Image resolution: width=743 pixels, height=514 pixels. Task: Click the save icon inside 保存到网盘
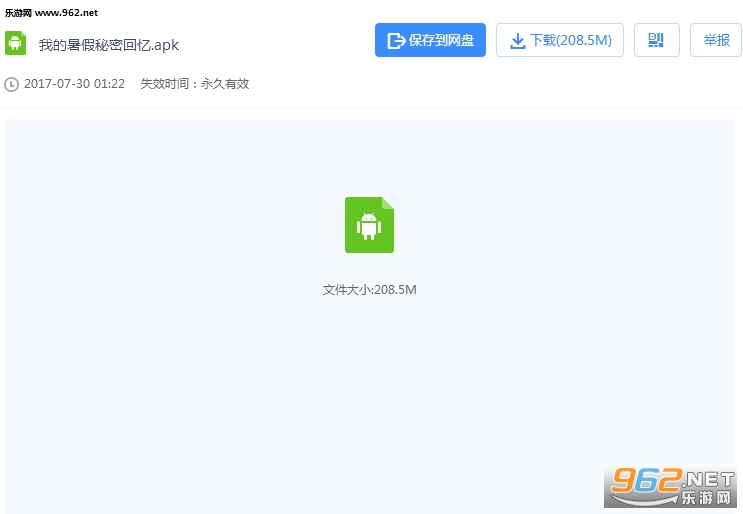(396, 41)
